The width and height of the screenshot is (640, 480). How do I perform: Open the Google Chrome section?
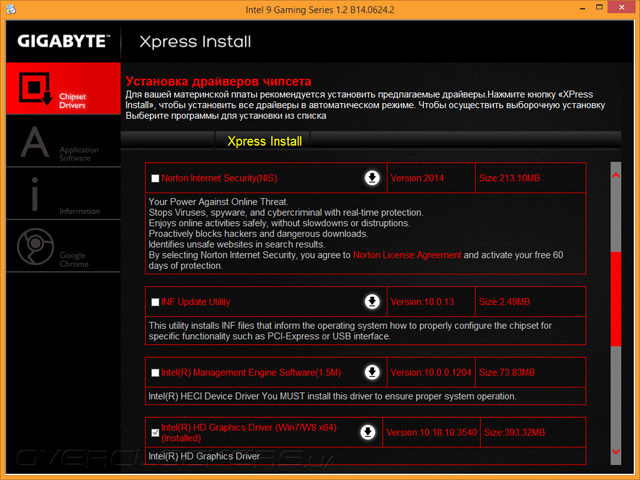pos(63,246)
